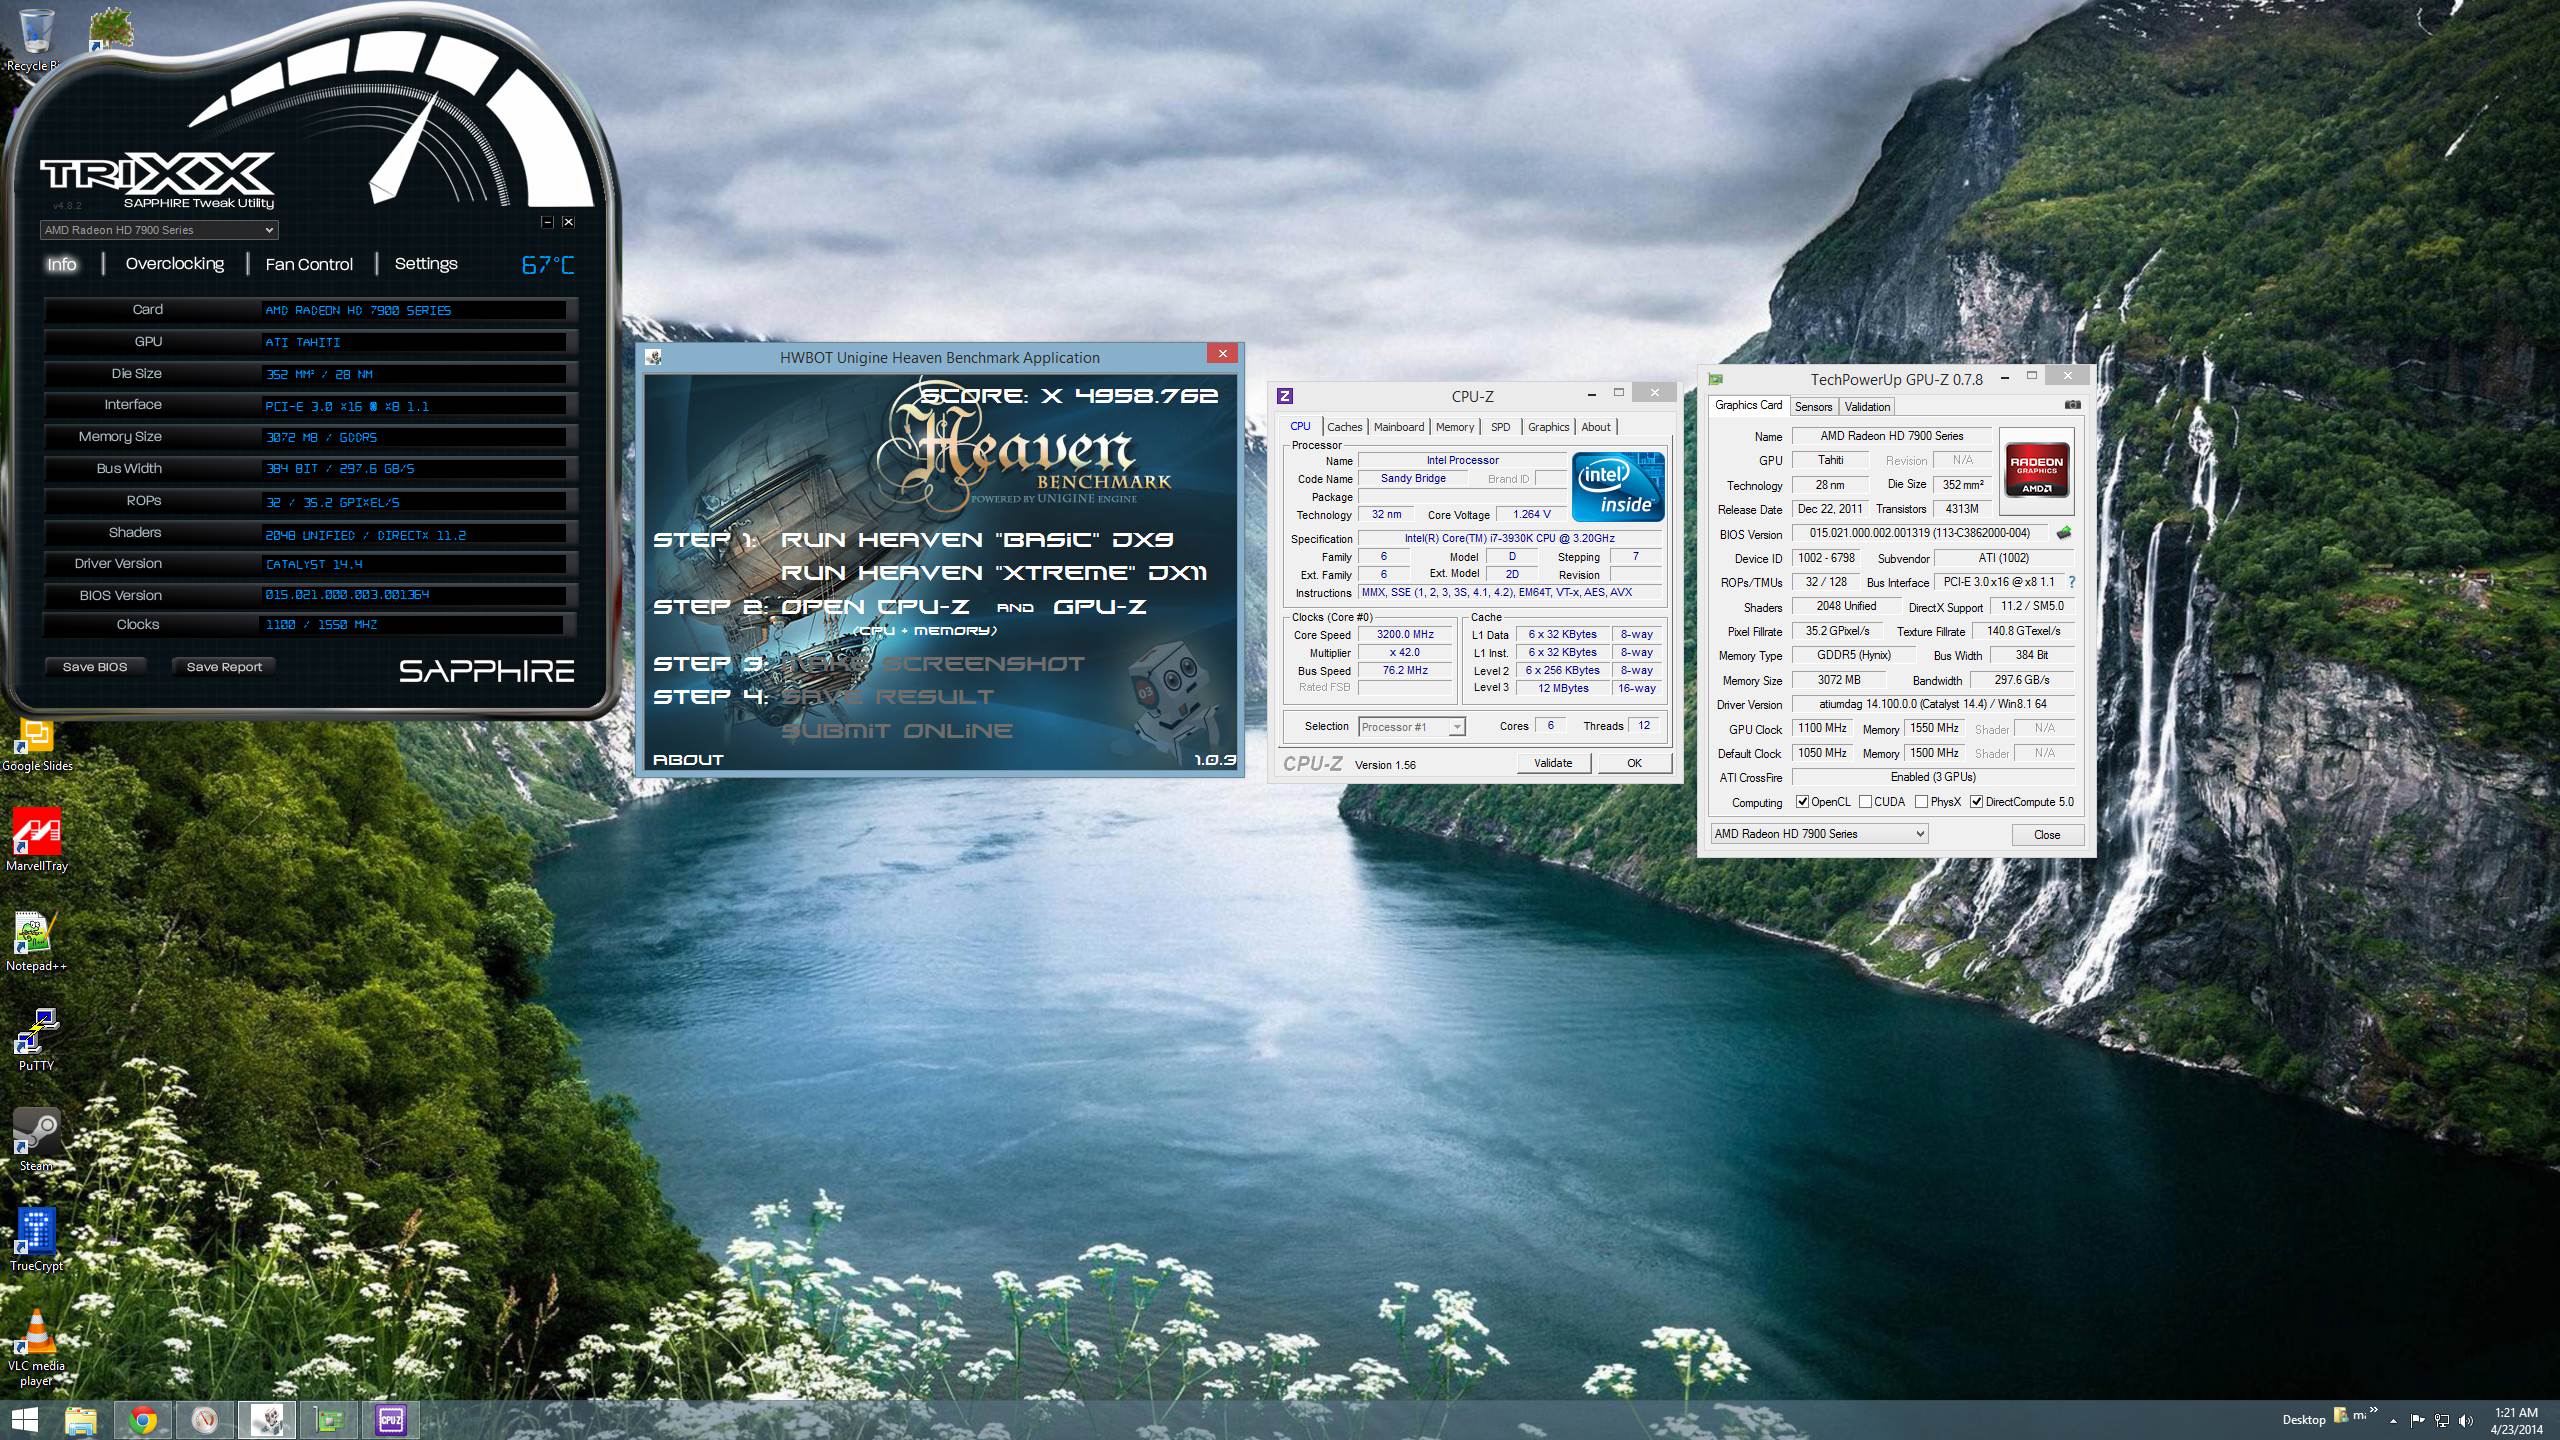Expand GPU-Z card selection dropdown

coord(1919,834)
